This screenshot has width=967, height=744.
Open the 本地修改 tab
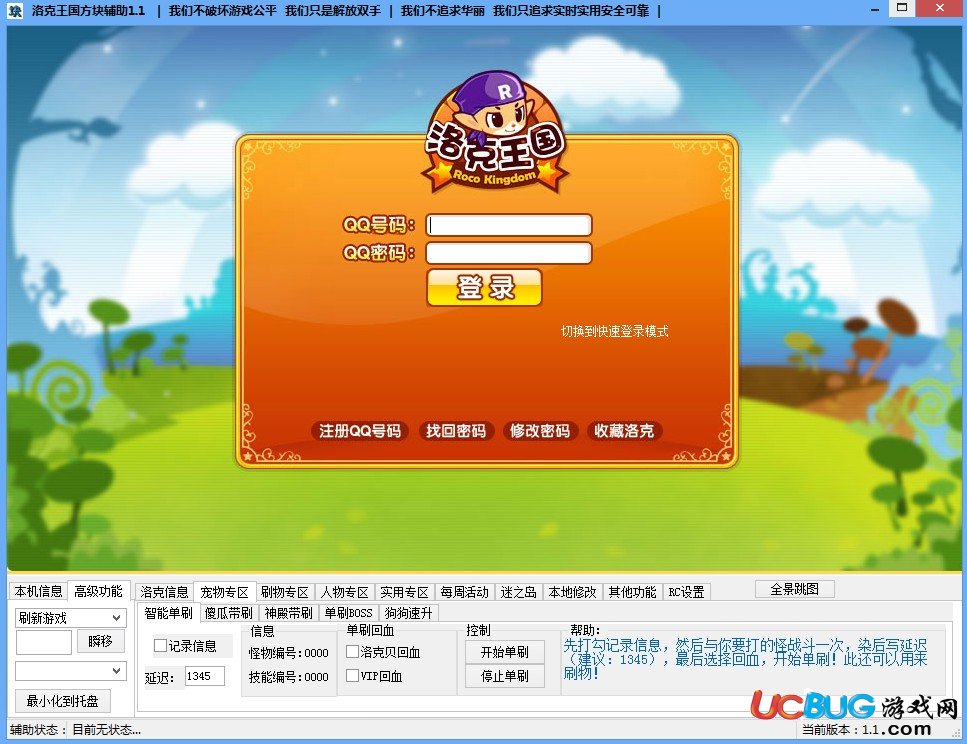[x=572, y=592]
